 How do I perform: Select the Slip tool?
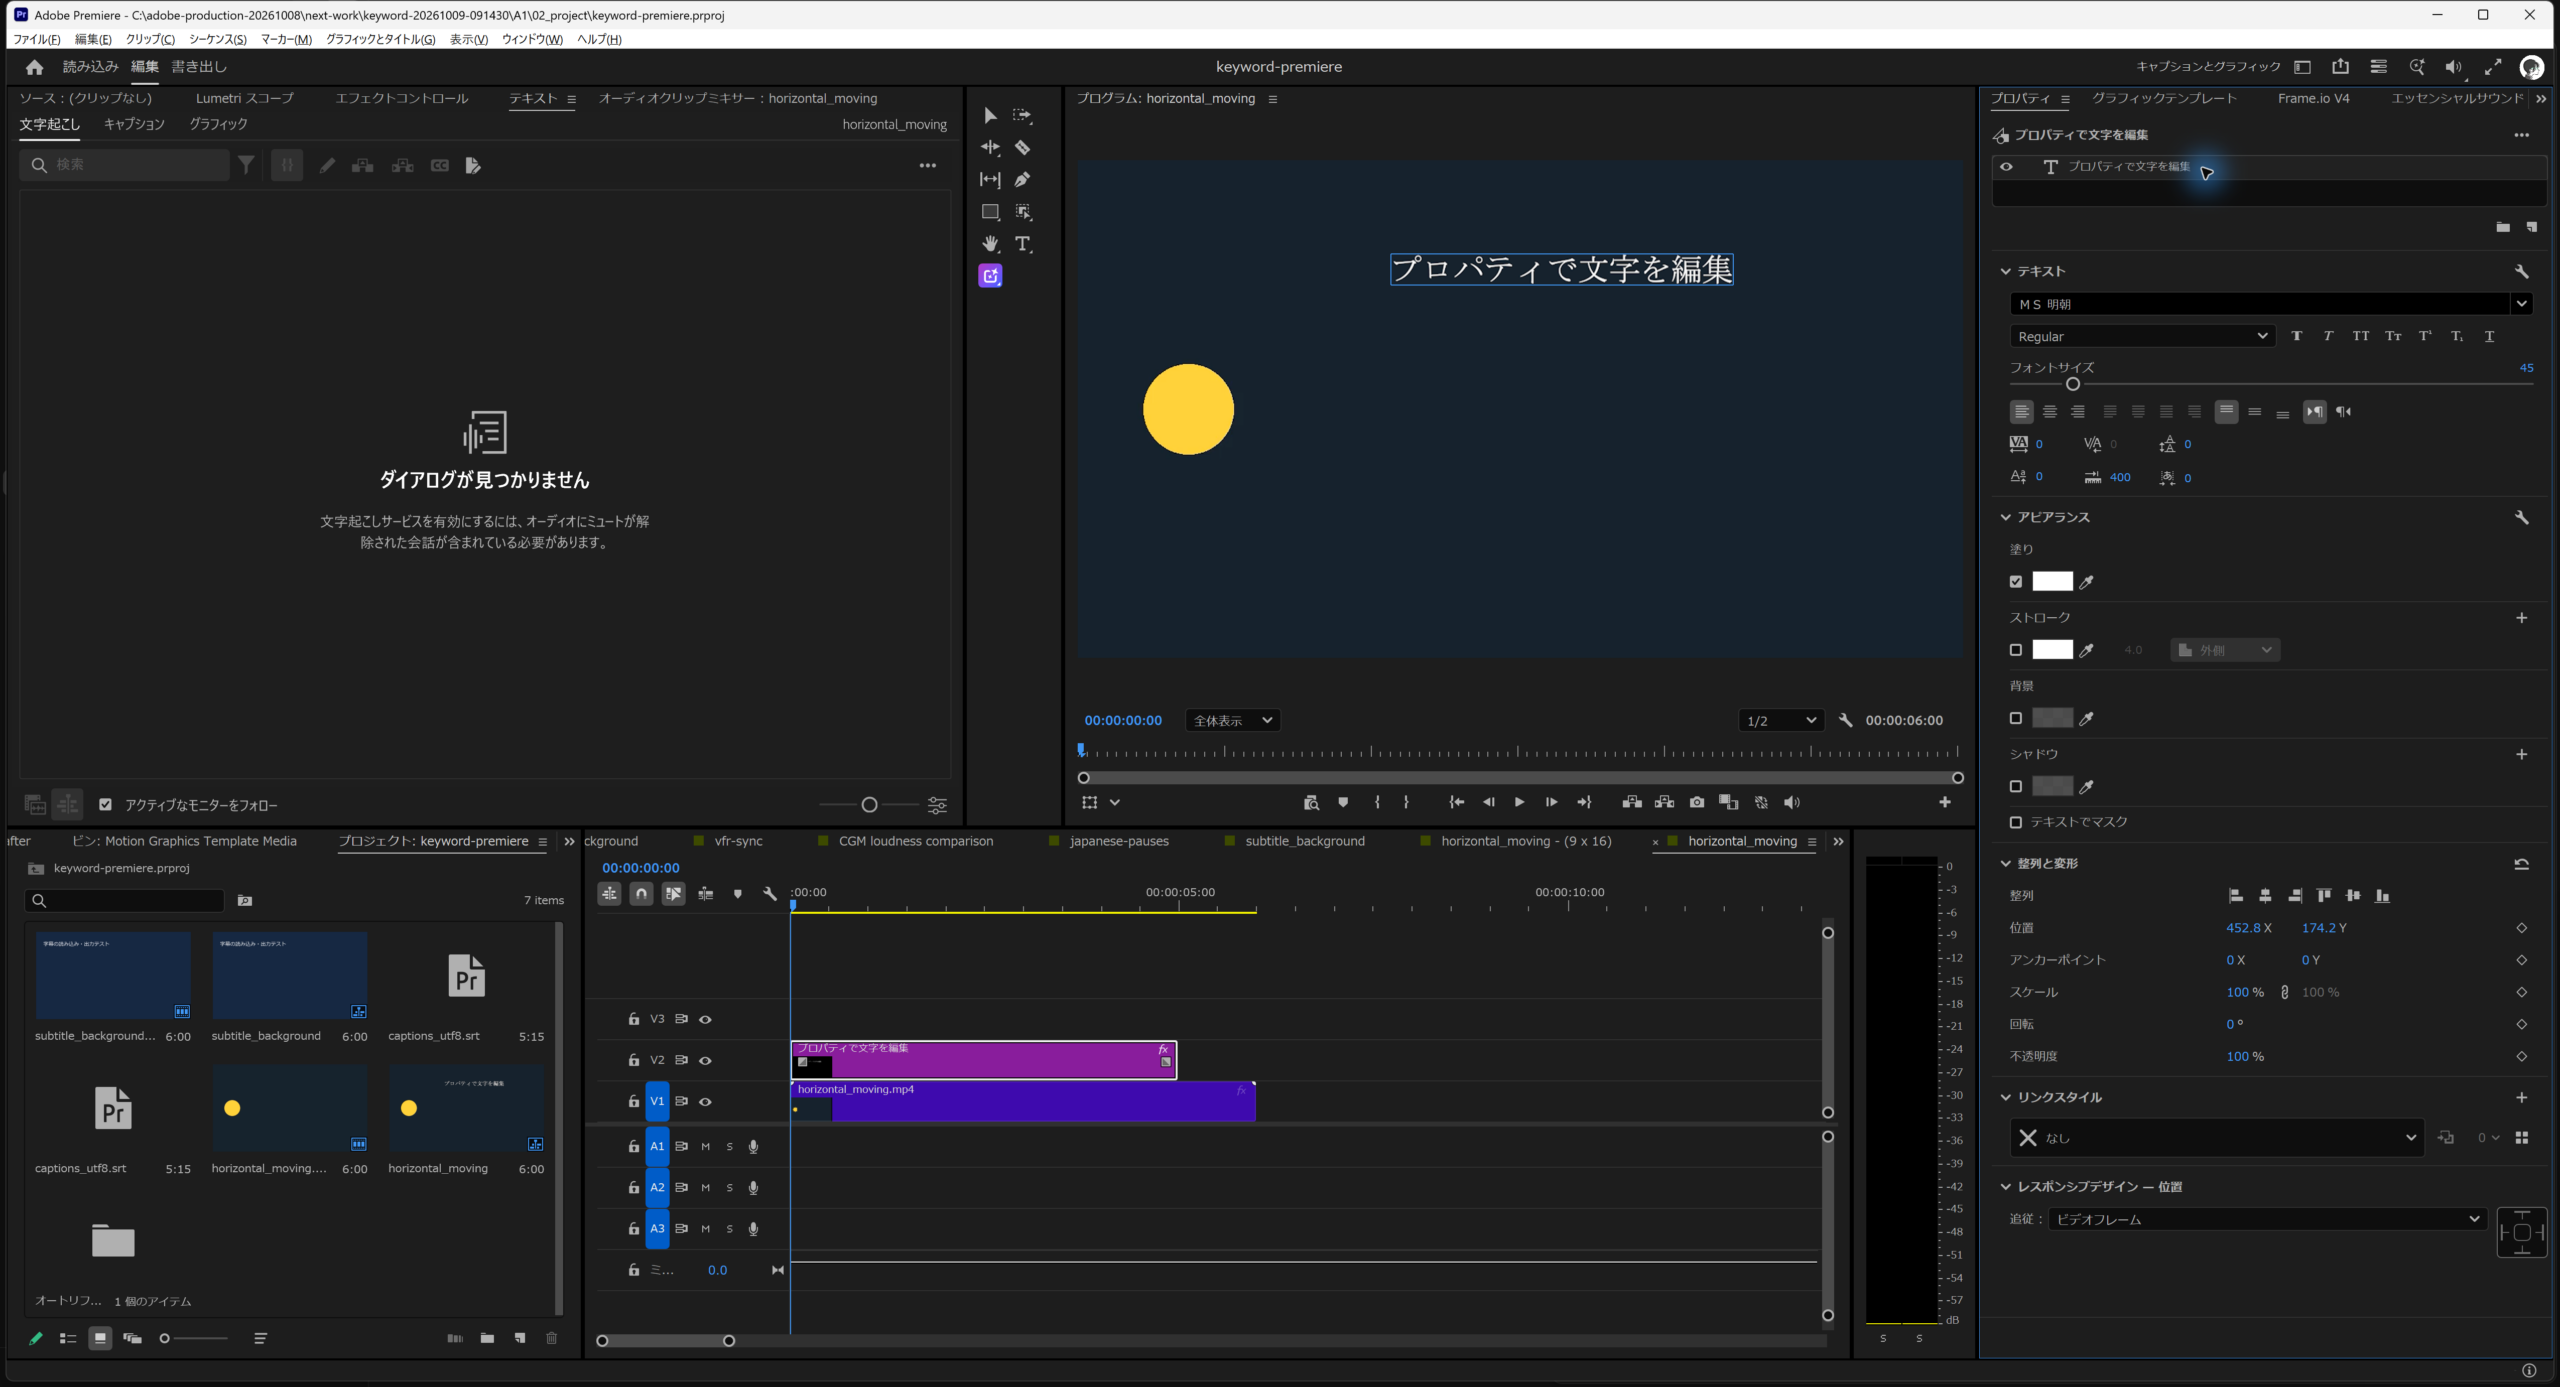[x=990, y=180]
